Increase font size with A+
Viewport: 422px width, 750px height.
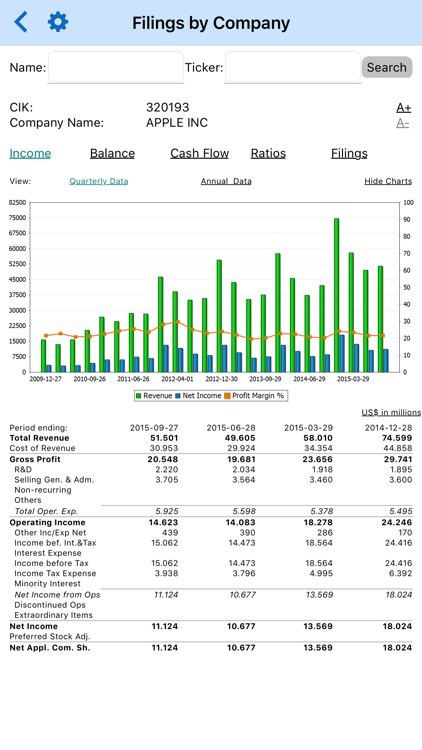coord(403,108)
